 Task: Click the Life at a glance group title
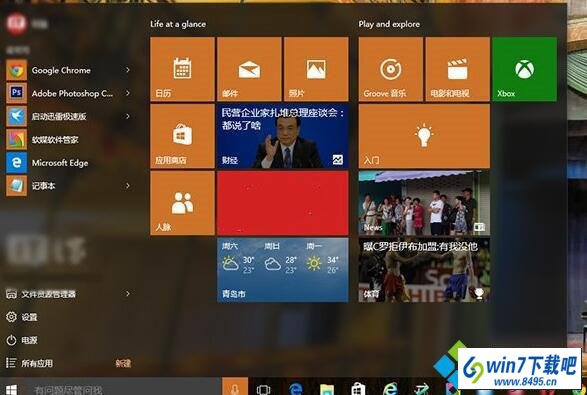(178, 24)
